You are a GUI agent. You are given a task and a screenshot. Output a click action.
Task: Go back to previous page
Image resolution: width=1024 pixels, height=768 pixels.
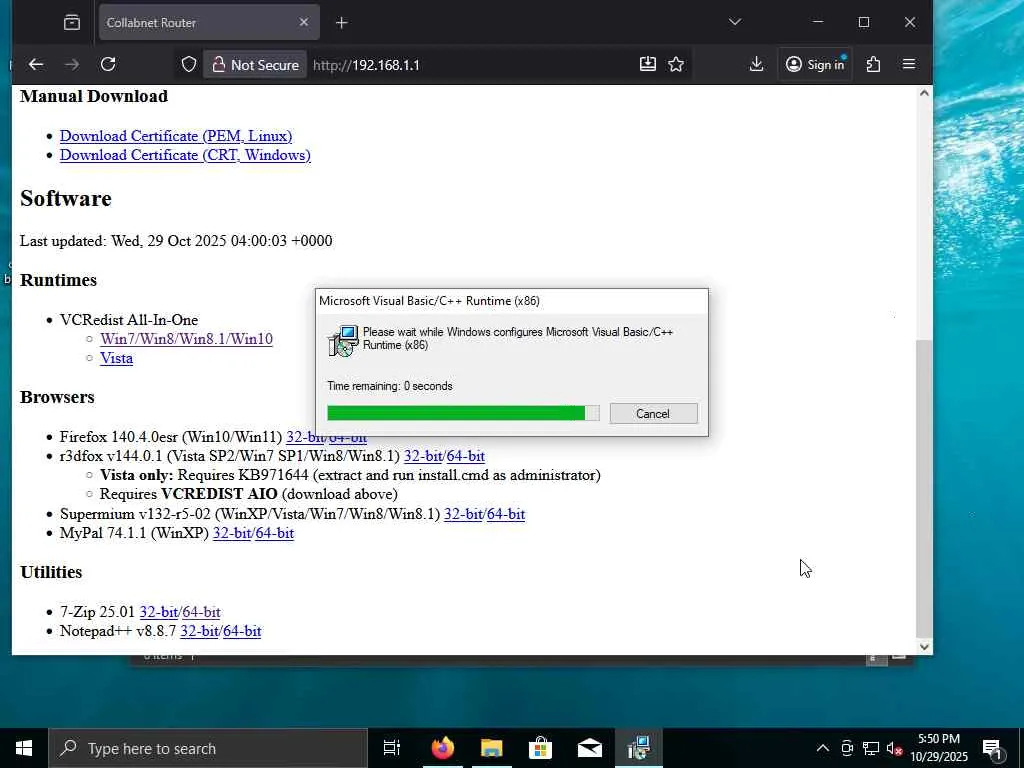point(36,64)
